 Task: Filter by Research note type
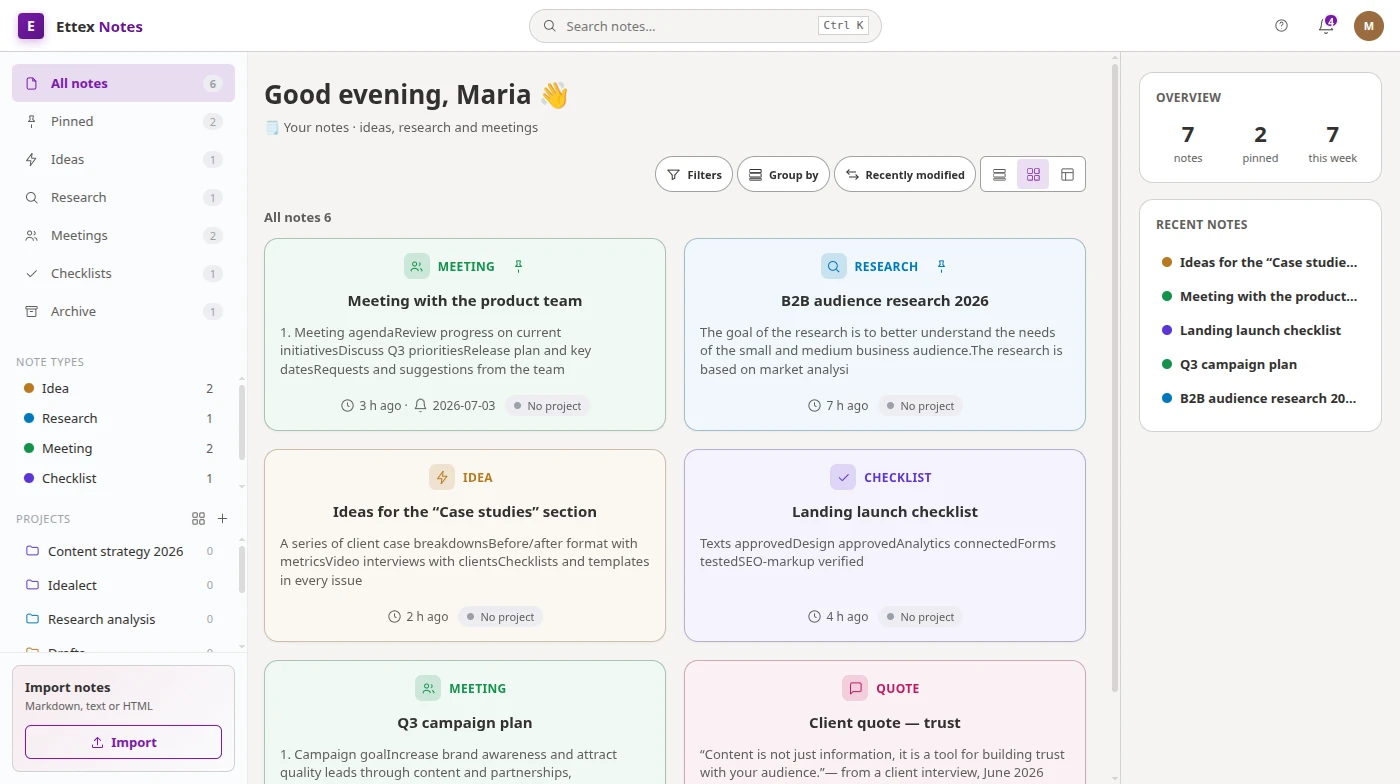(118, 418)
